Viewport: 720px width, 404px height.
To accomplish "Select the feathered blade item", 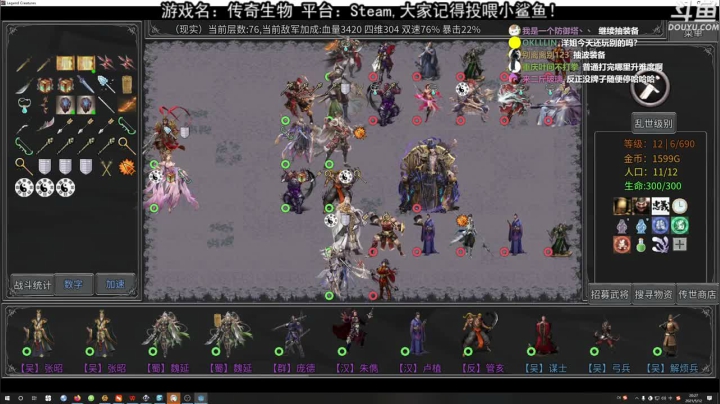I will (x=45, y=125).
